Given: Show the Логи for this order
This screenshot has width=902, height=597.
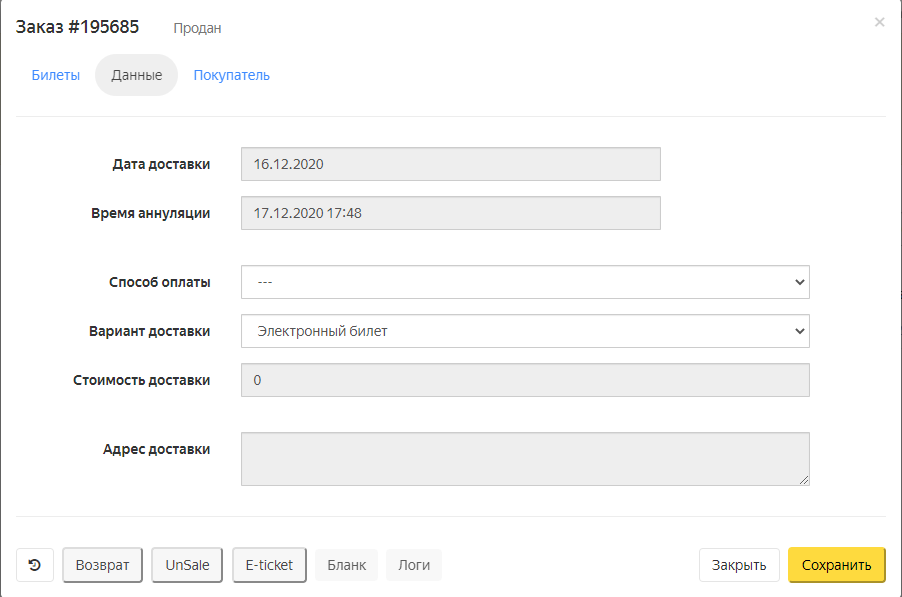Looking at the screenshot, I should (414, 565).
